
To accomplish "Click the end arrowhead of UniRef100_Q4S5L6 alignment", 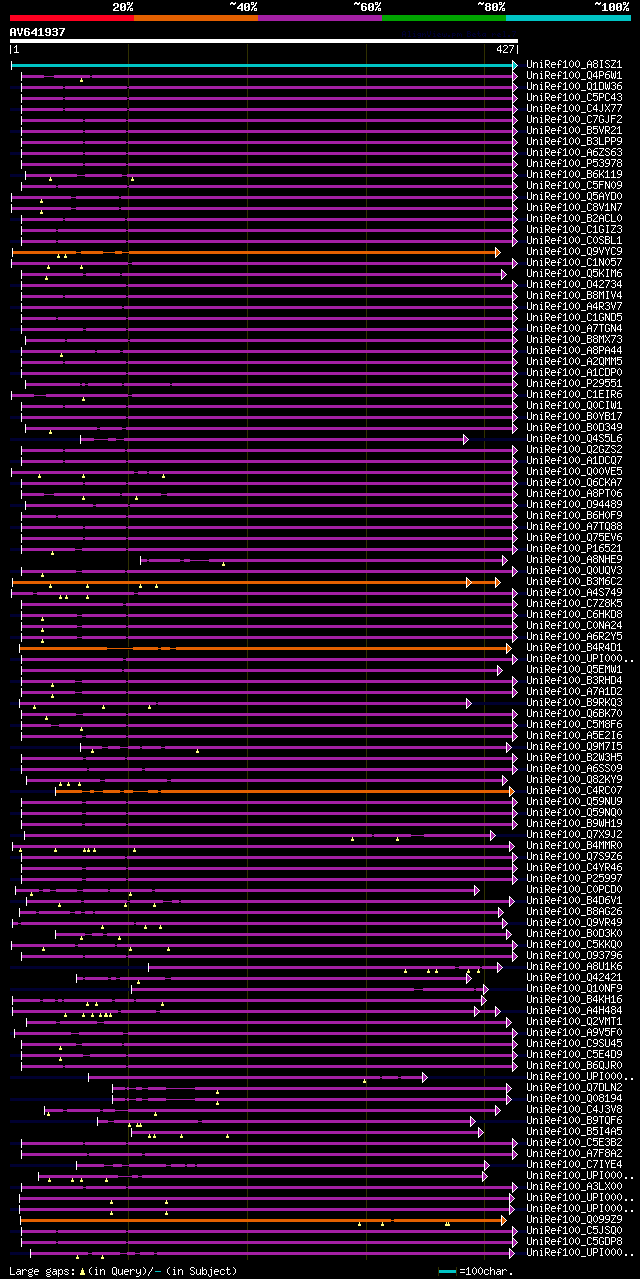I will tap(465, 439).
